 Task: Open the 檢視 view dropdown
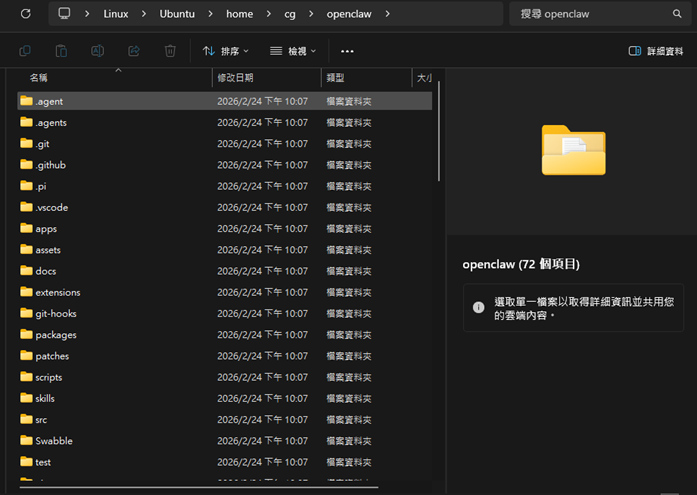pos(293,51)
